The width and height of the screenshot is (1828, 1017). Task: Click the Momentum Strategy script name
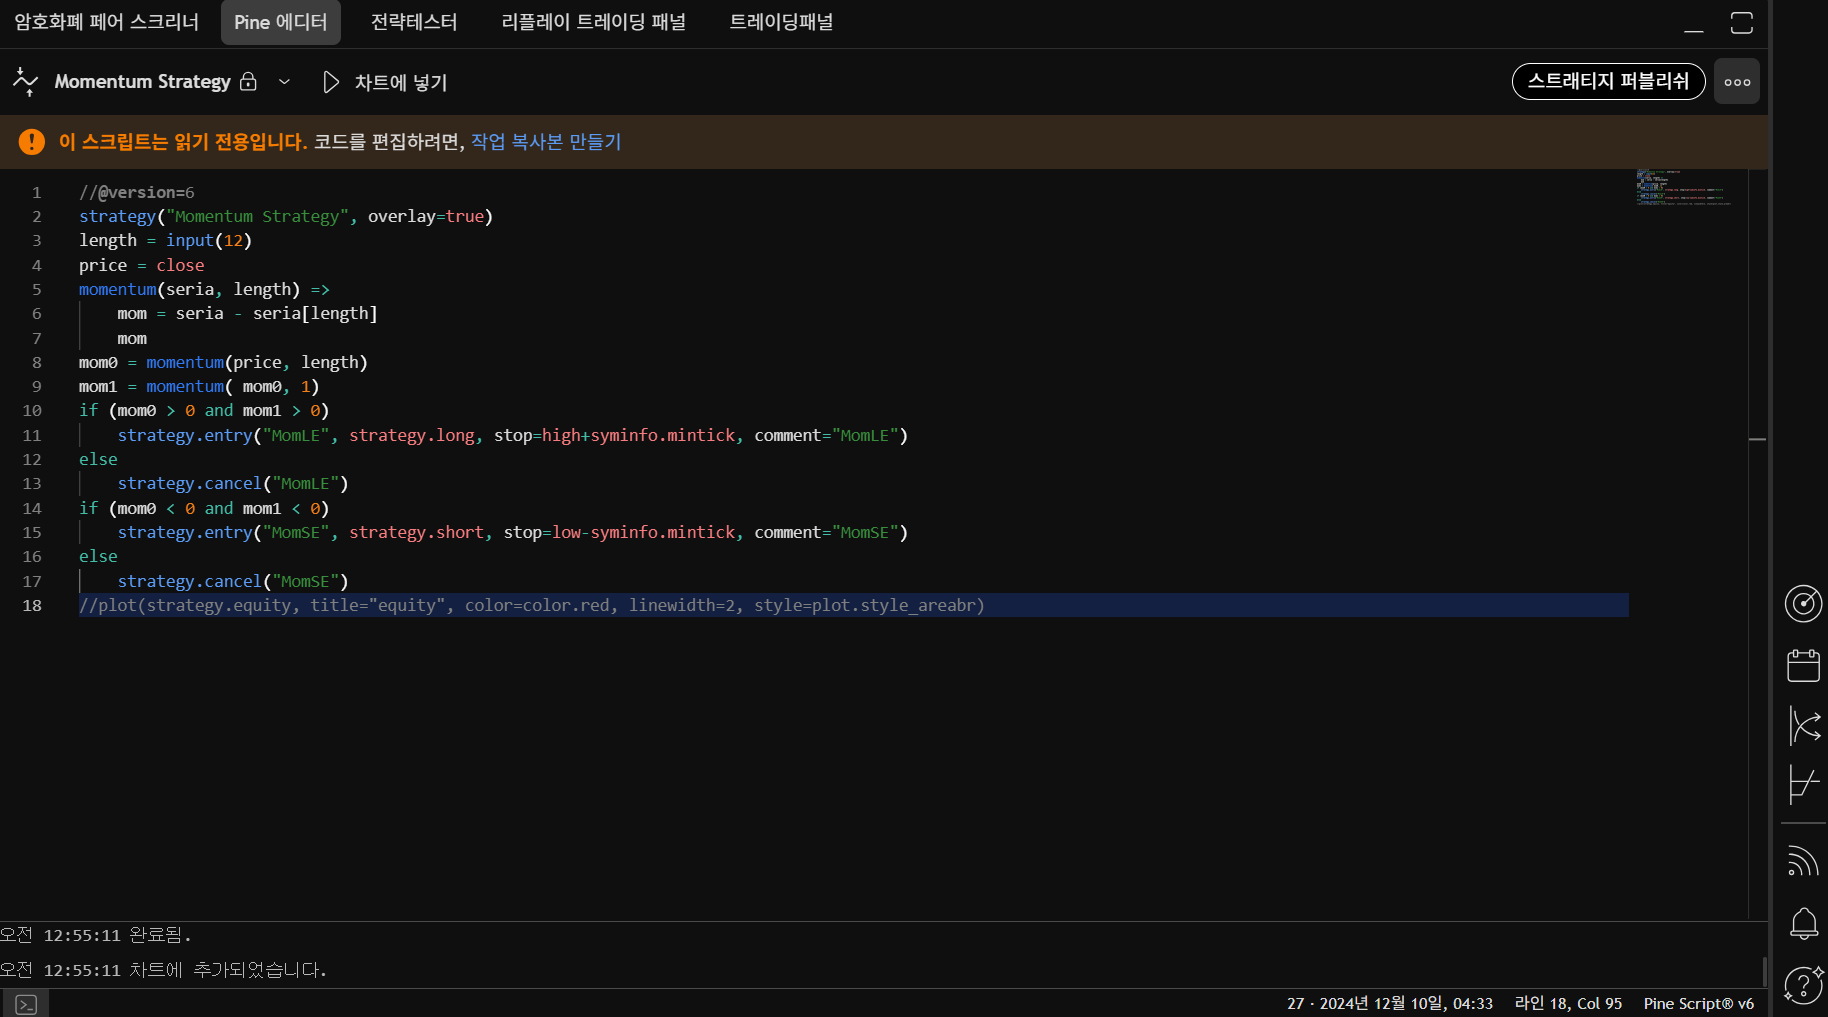pyautogui.click(x=142, y=82)
